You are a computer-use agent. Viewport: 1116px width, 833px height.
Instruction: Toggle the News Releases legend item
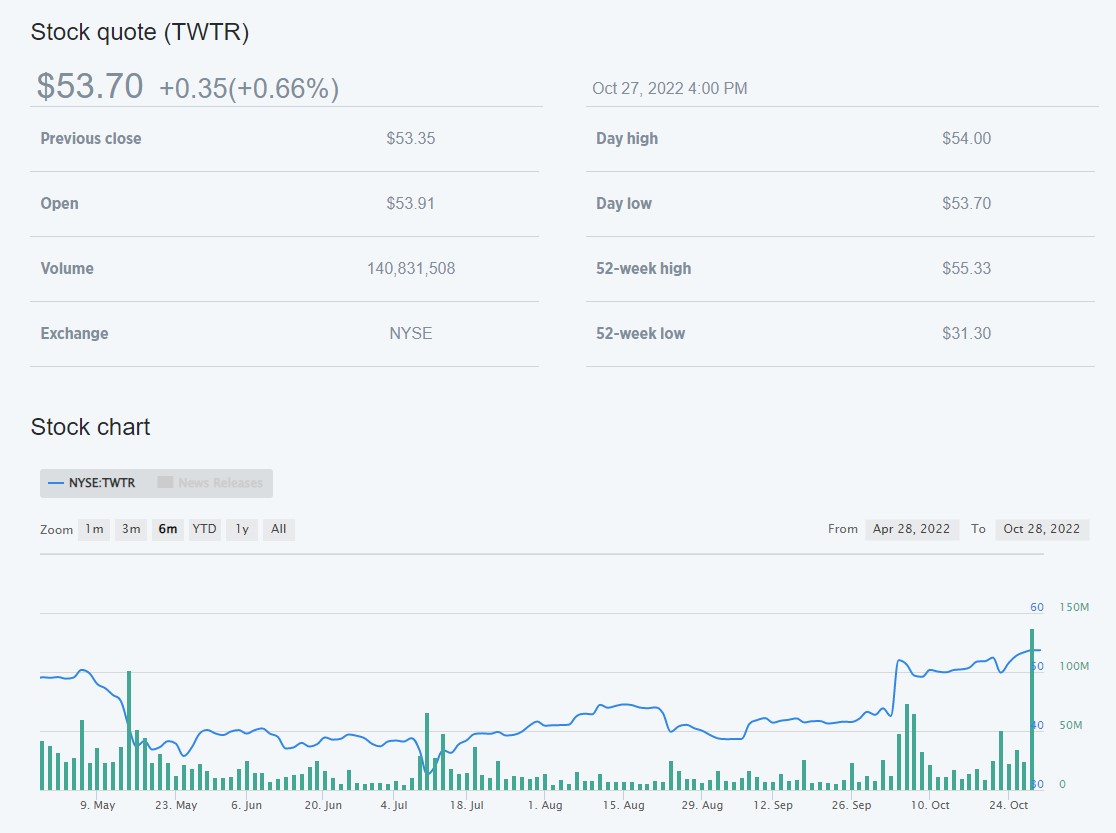tap(210, 483)
